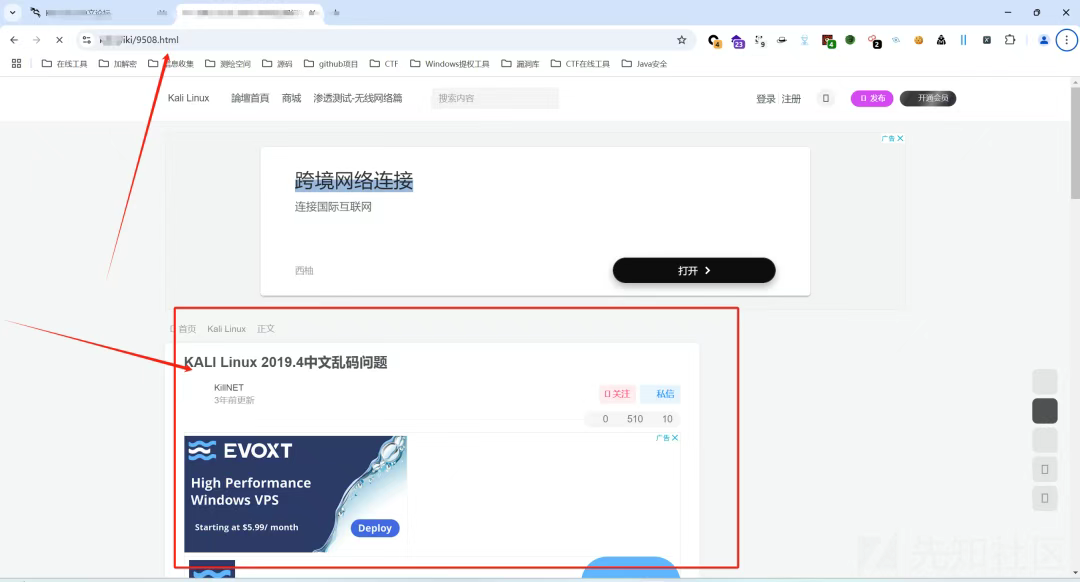Image resolution: width=1080 pixels, height=582 pixels.
Task: Open the github项目 bookmark folder
Action: 331,63
